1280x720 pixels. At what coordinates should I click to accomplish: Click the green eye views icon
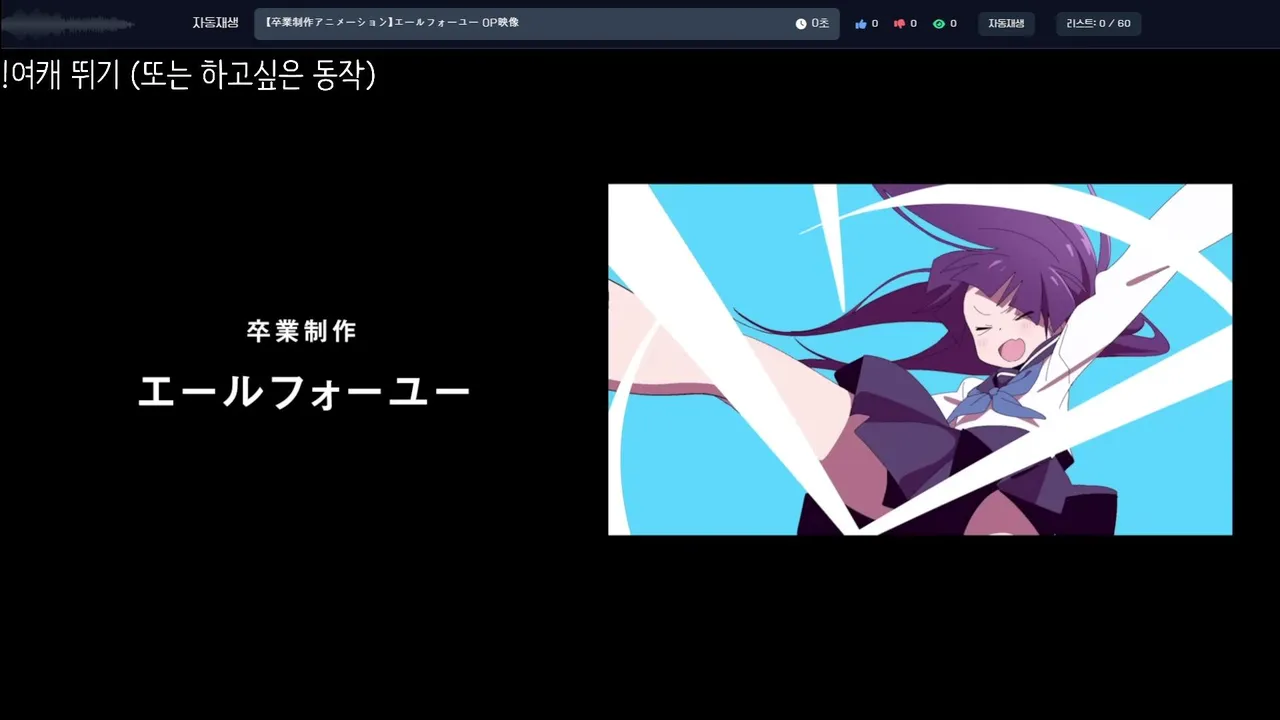pos(939,24)
